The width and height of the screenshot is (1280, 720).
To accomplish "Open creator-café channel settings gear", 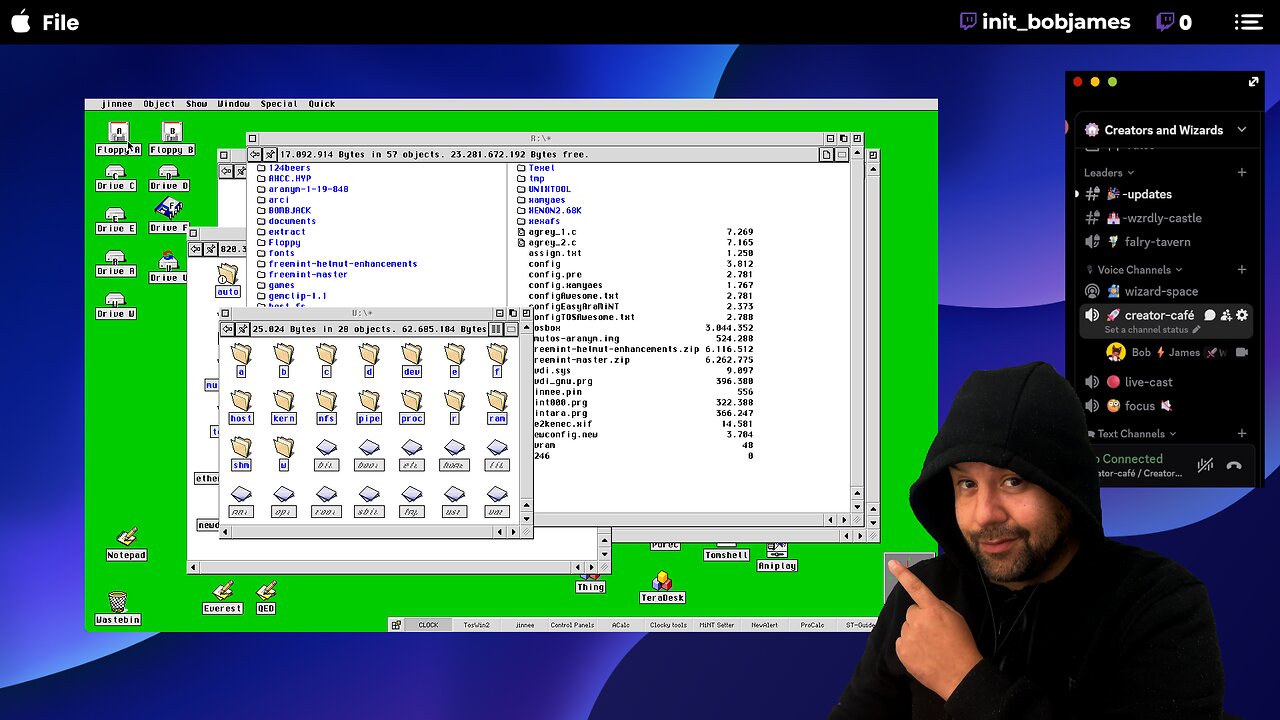I will pos(1242,315).
